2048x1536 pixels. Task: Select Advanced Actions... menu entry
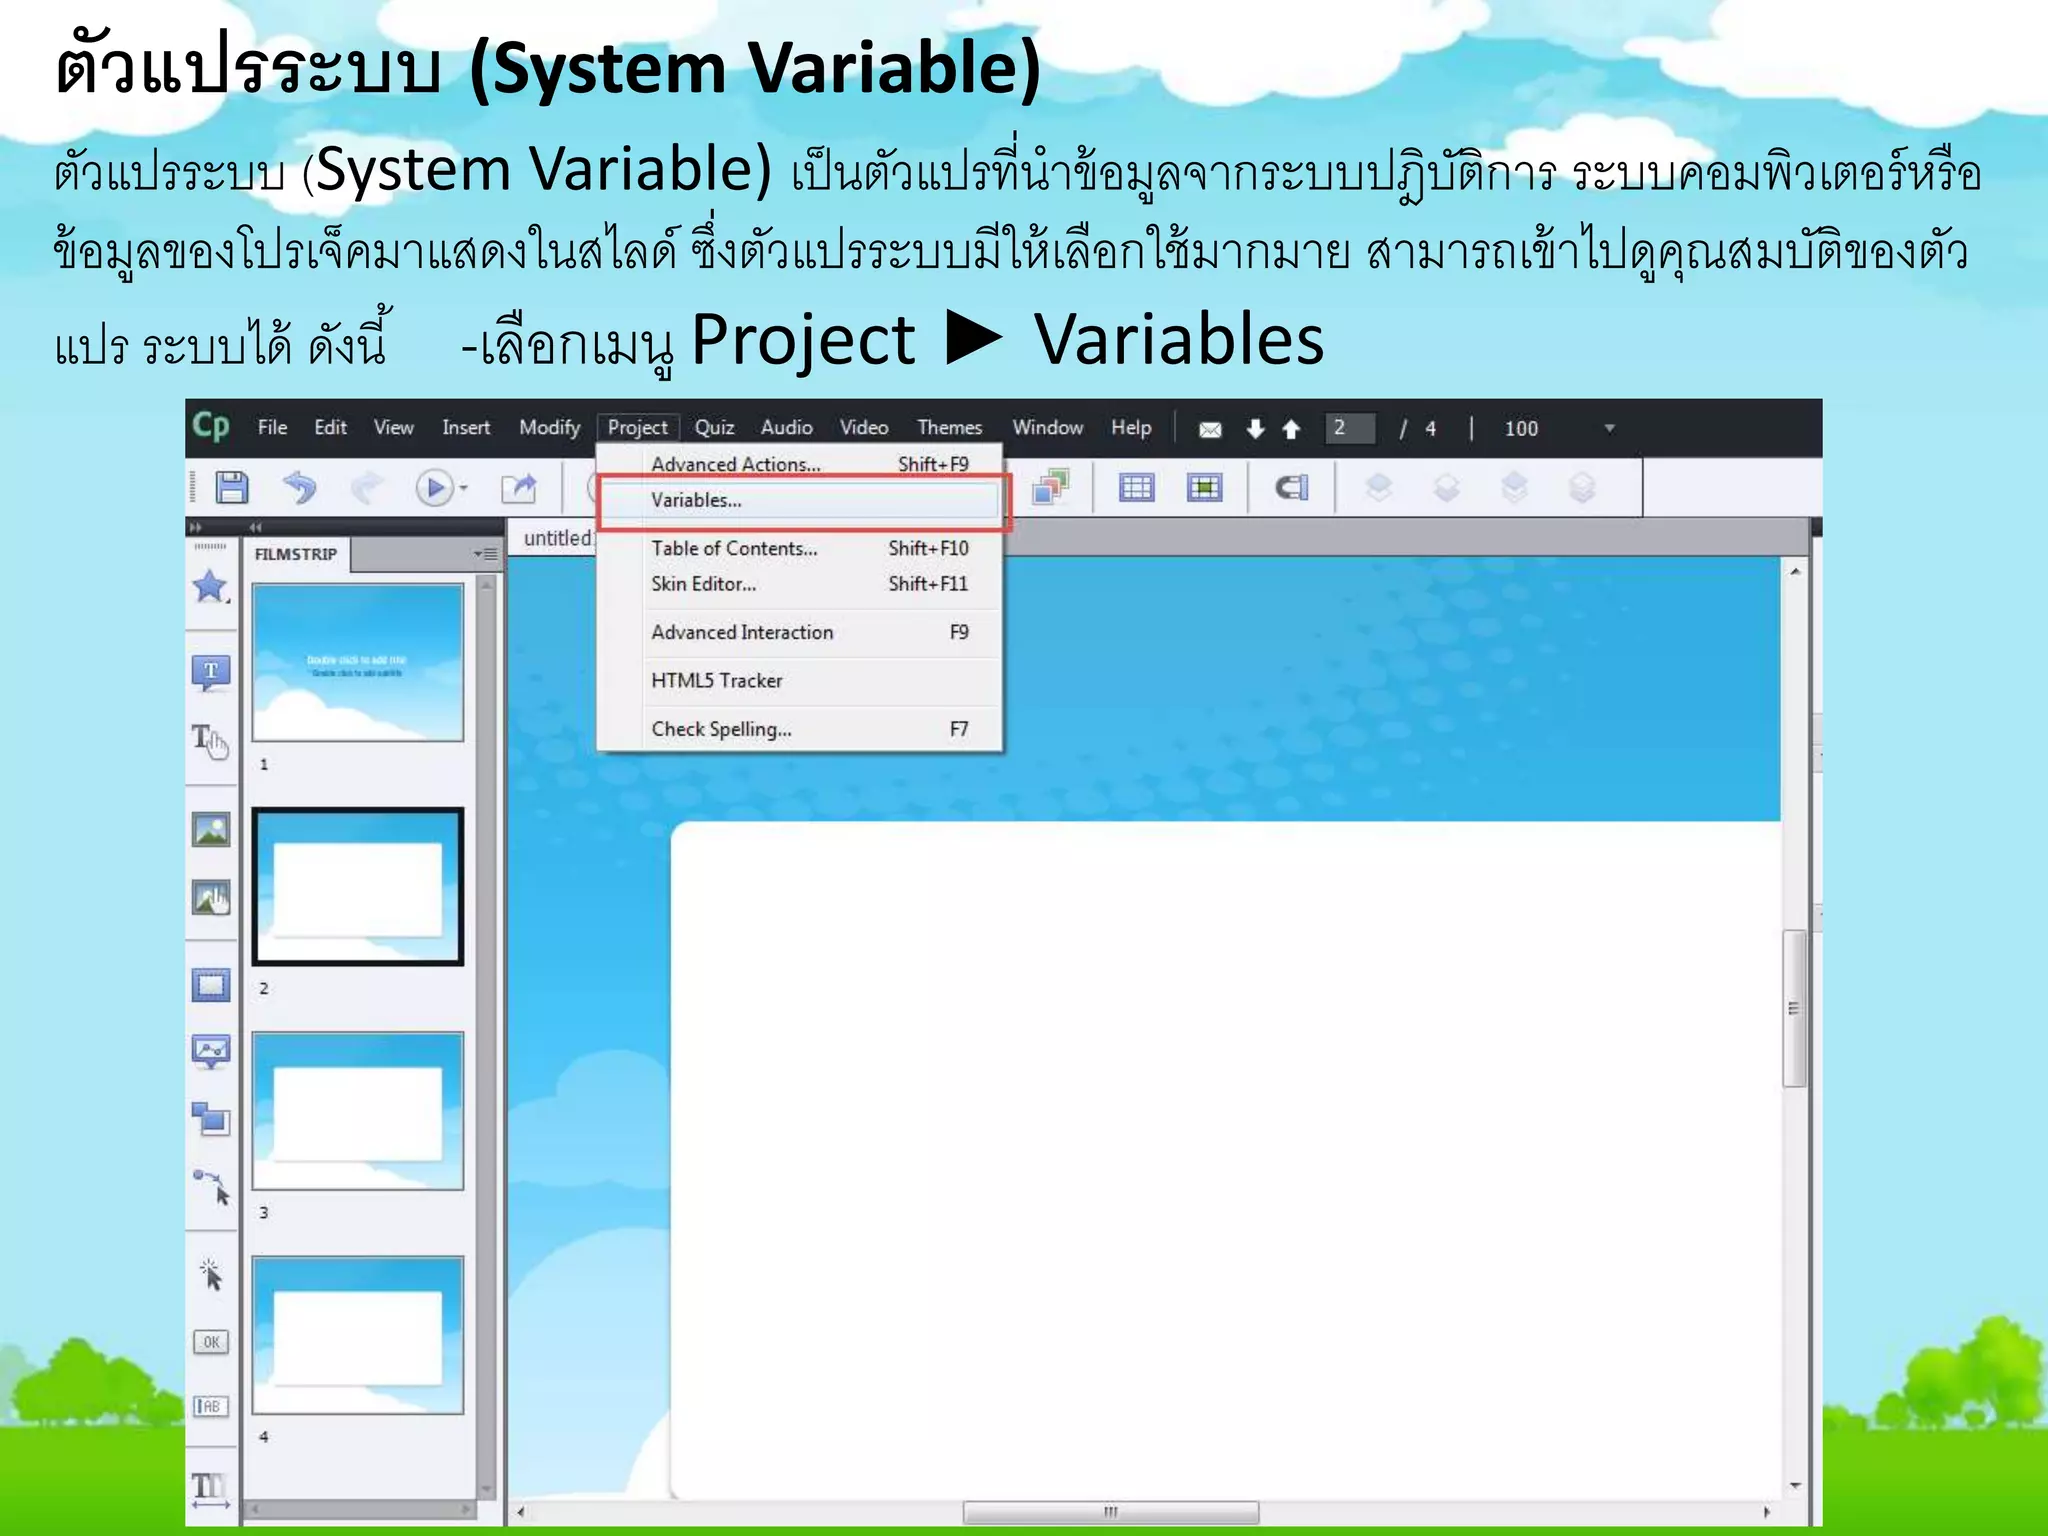coord(735,464)
